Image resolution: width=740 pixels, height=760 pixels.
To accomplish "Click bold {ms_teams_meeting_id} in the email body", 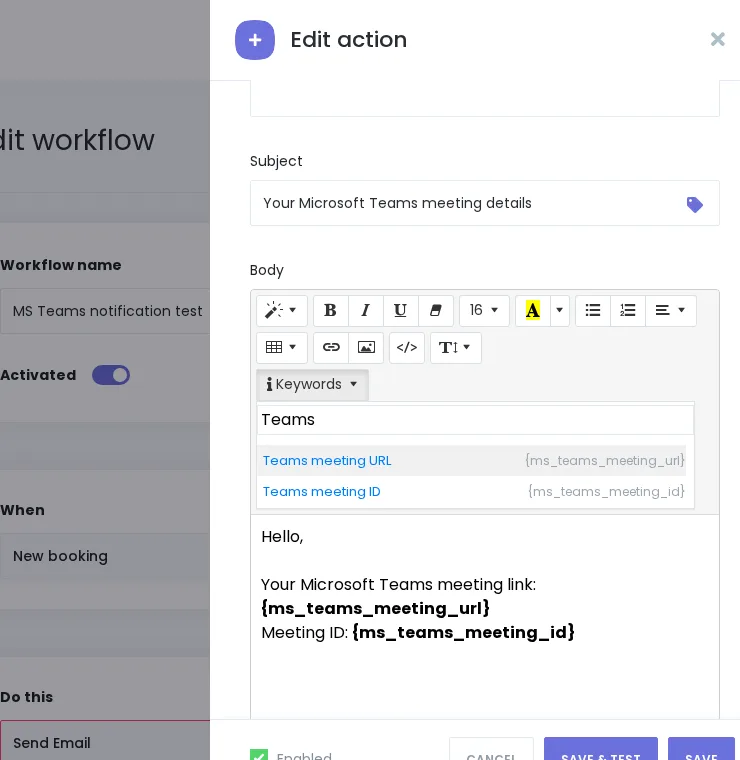I will [463, 633].
